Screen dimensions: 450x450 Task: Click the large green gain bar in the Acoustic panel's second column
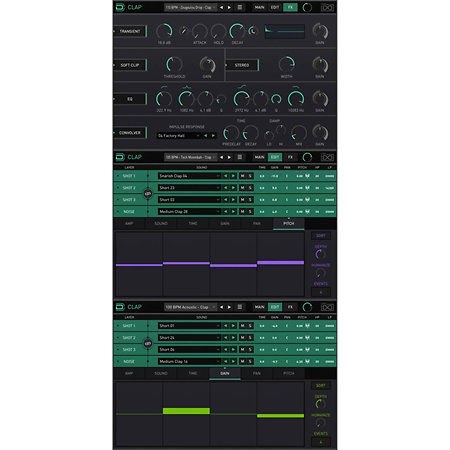[186, 411]
